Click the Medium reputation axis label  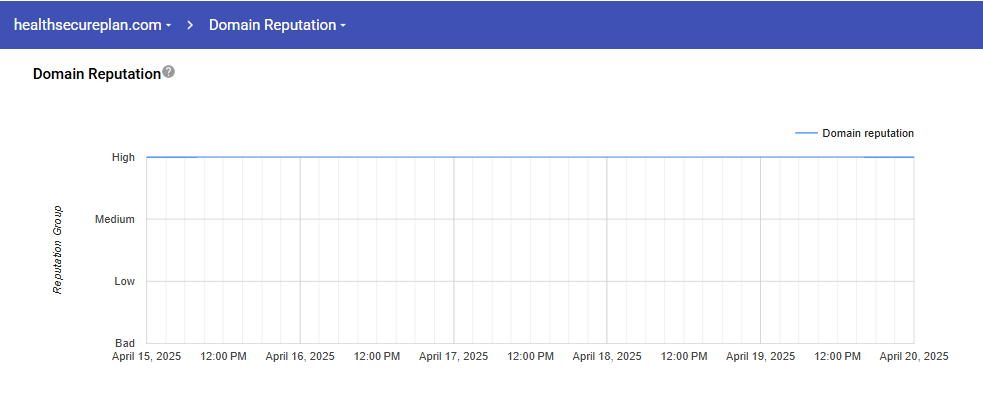pyautogui.click(x=114, y=219)
